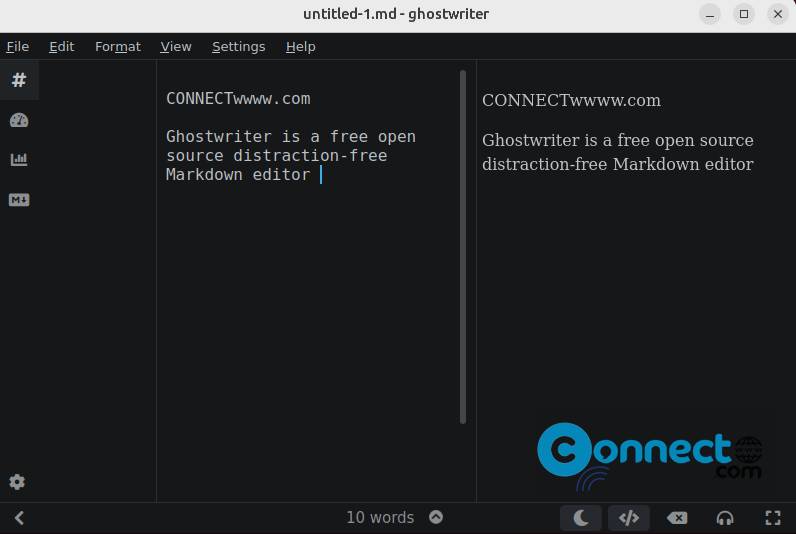Image resolution: width=796 pixels, height=534 pixels.
Task: Open the Markdown cheat sheet icon
Action: (19, 199)
